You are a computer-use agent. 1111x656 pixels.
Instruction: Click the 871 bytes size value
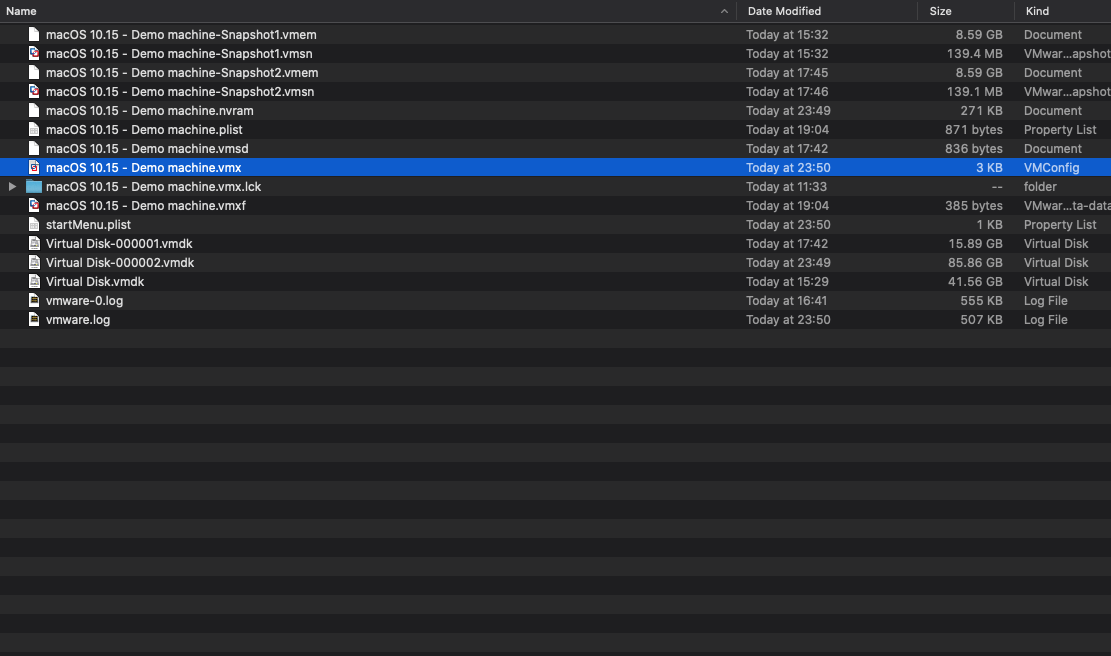(x=974, y=130)
